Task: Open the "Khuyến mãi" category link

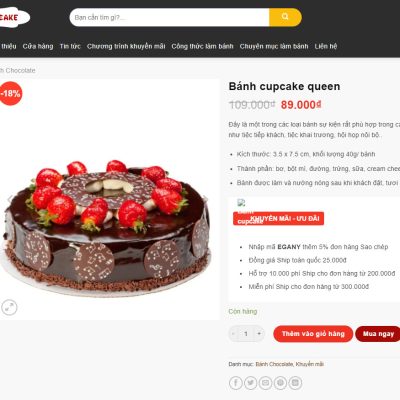Action: point(310,364)
